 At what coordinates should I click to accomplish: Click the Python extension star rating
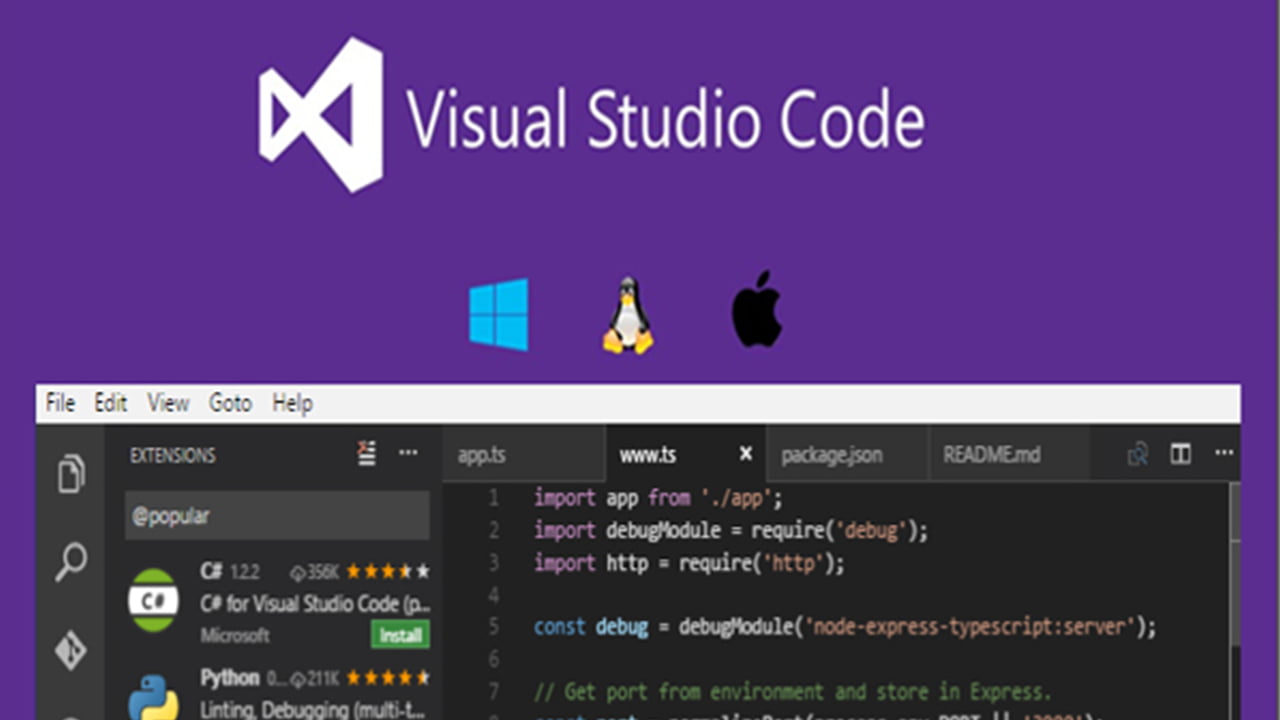click(x=388, y=678)
